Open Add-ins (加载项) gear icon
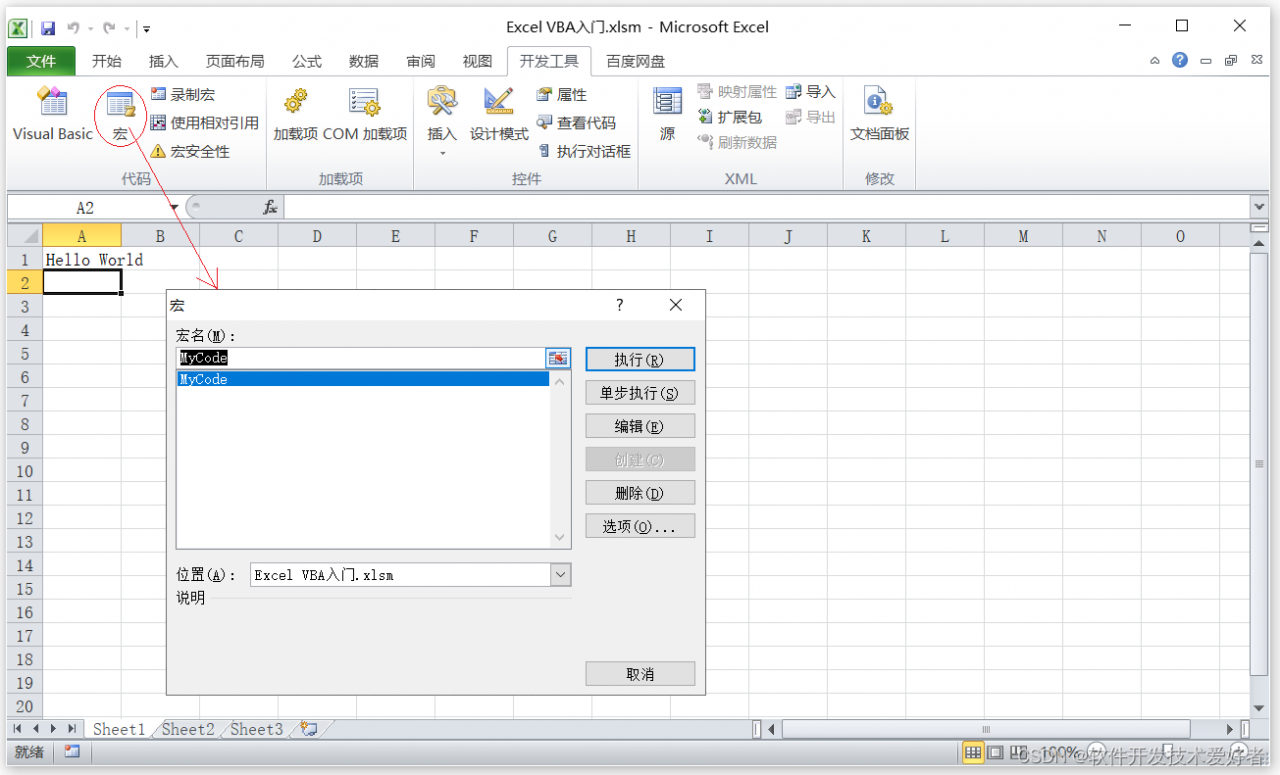This screenshot has width=1280, height=775. (295, 114)
